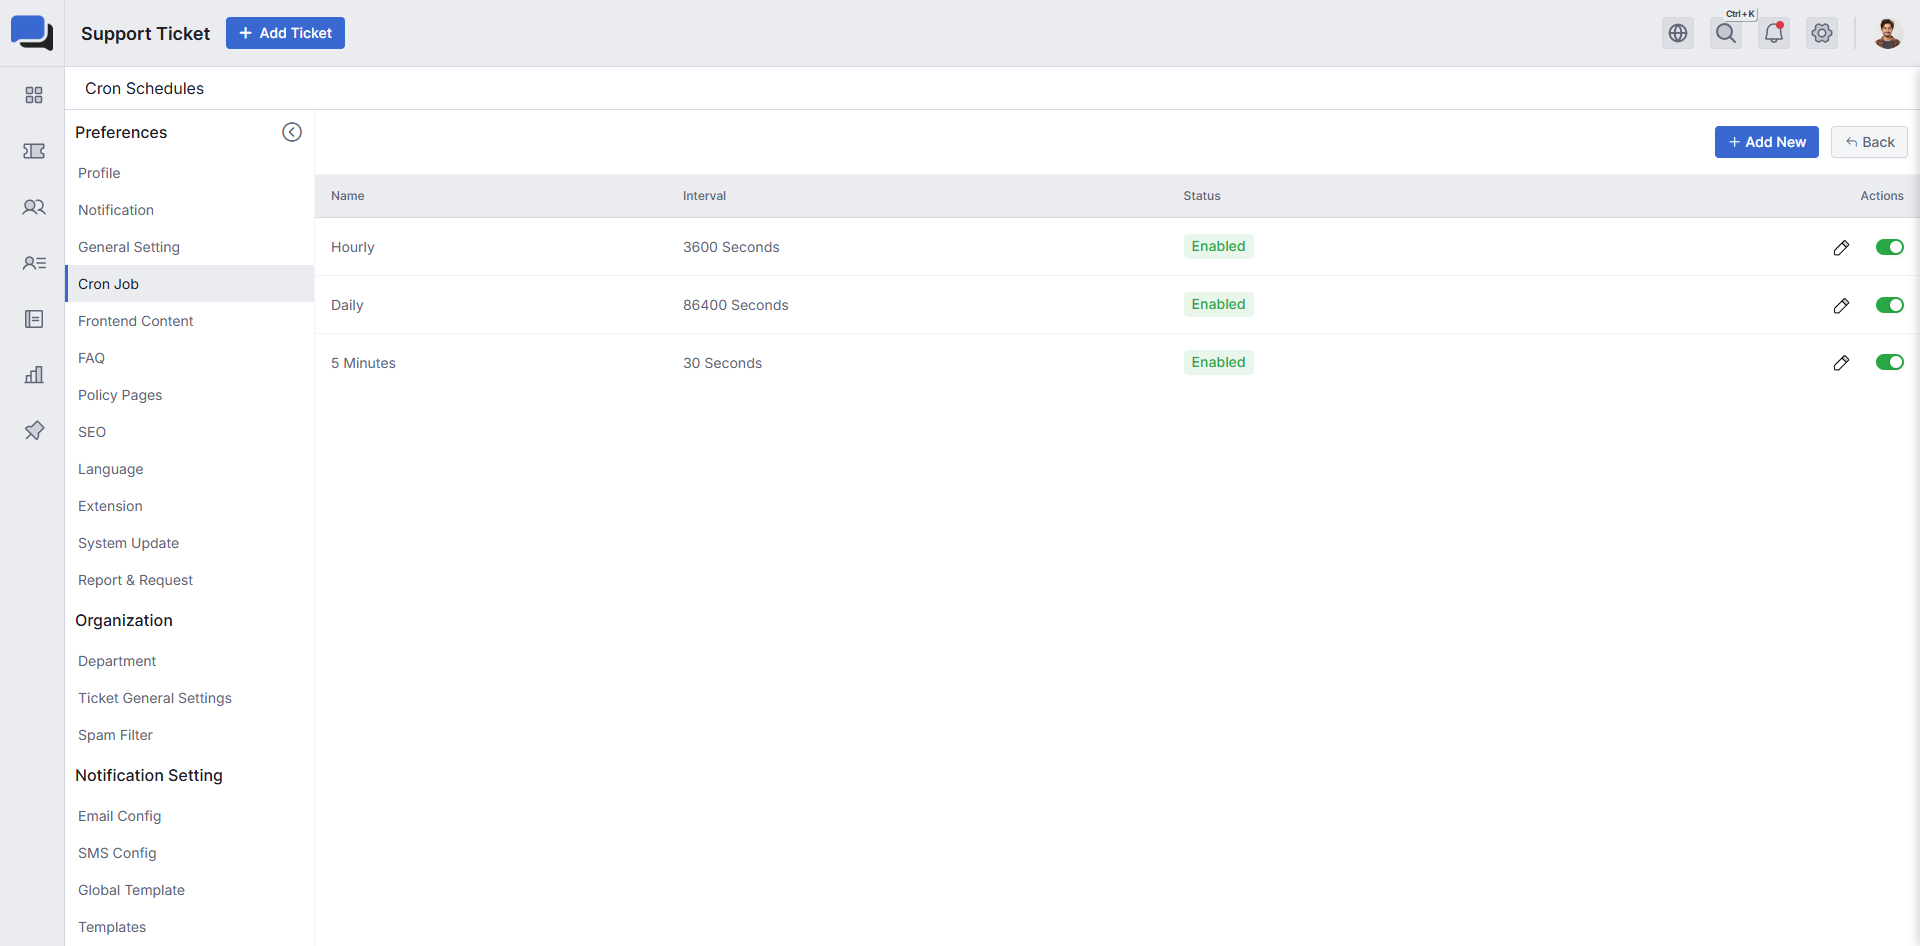Edit the Daily cron schedule

pyautogui.click(x=1841, y=305)
